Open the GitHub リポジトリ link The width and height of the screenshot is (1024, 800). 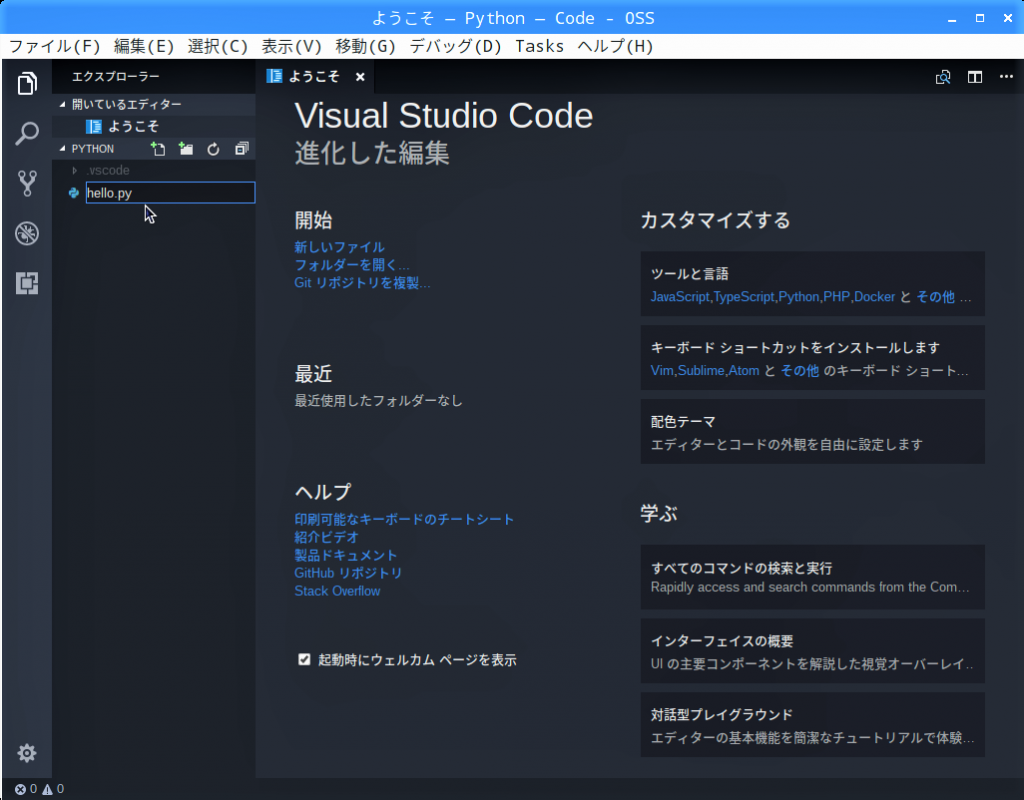(348, 573)
